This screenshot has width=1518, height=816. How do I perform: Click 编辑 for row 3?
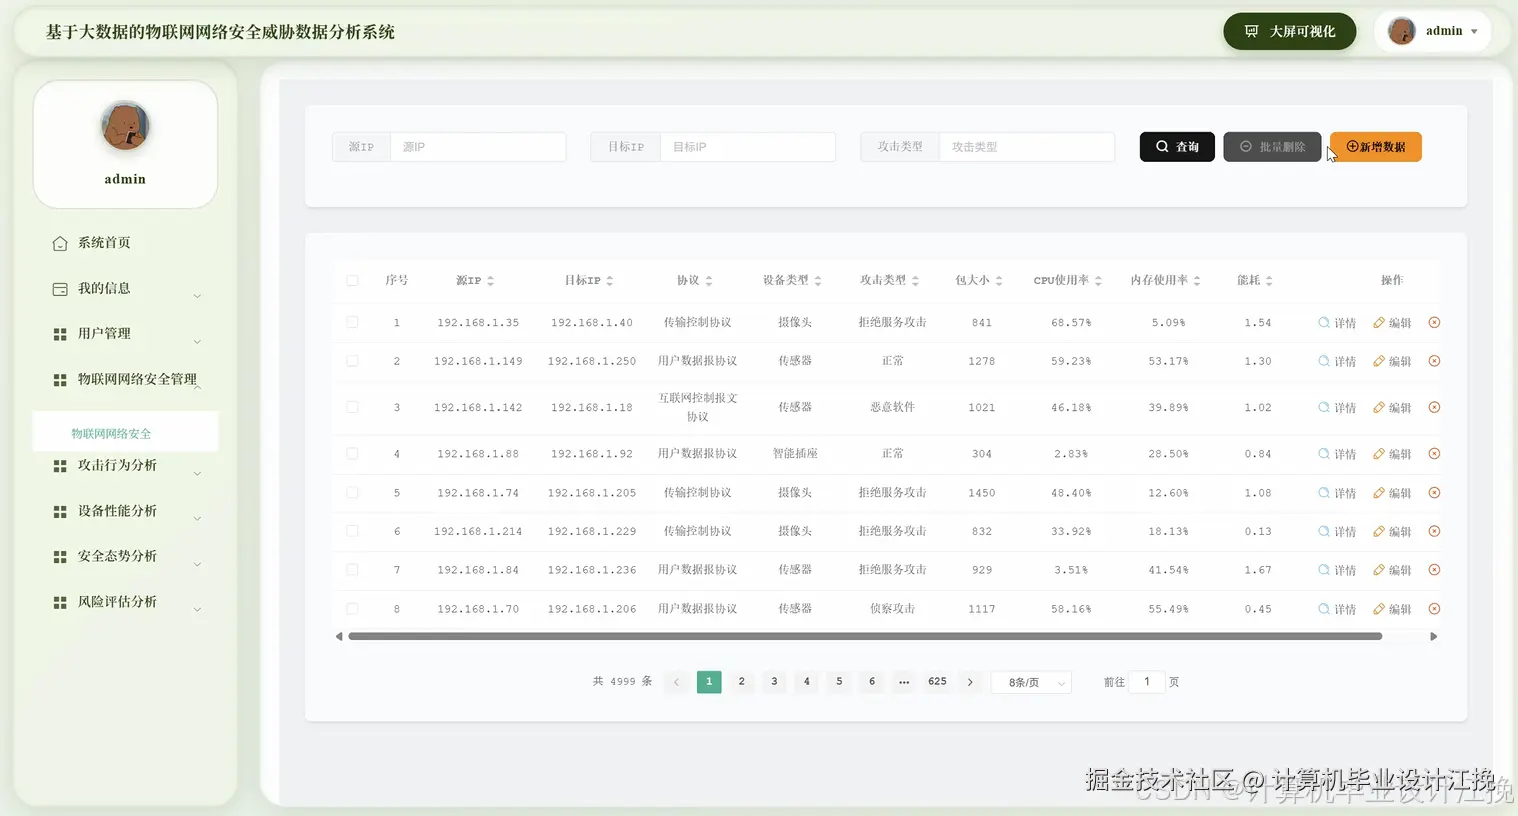pyautogui.click(x=1392, y=408)
